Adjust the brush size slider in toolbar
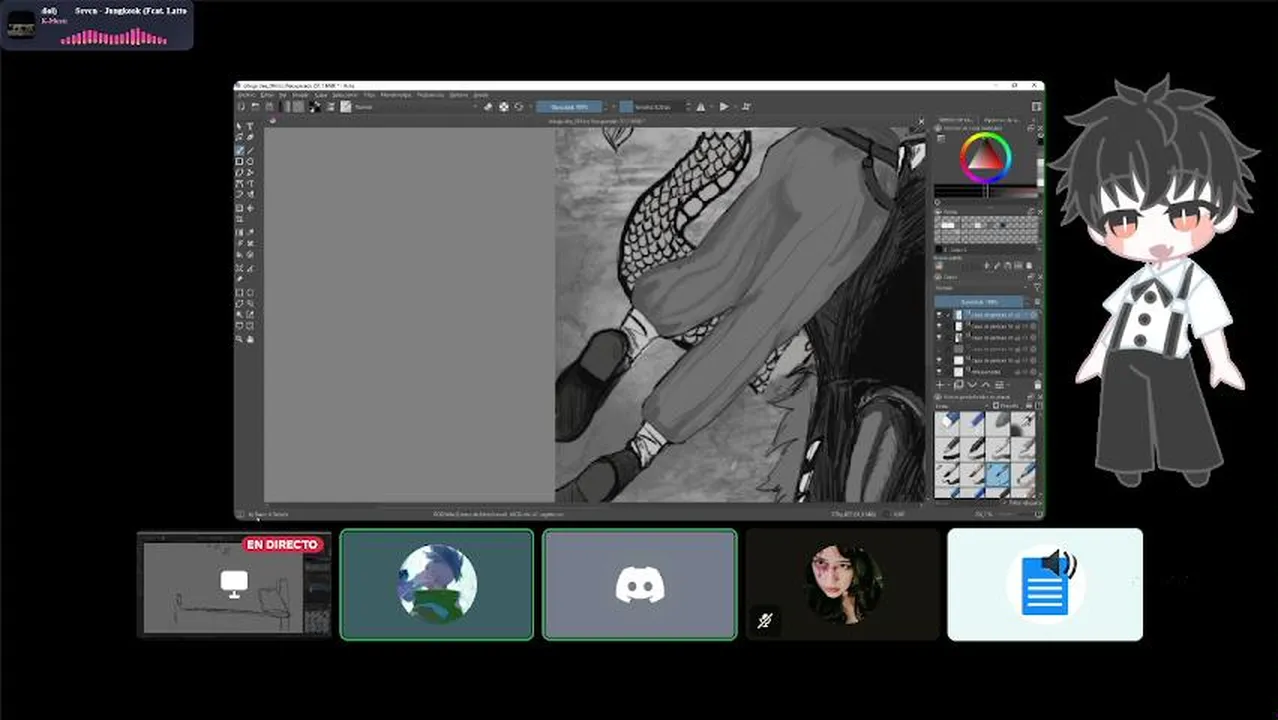 click(652, 107)
